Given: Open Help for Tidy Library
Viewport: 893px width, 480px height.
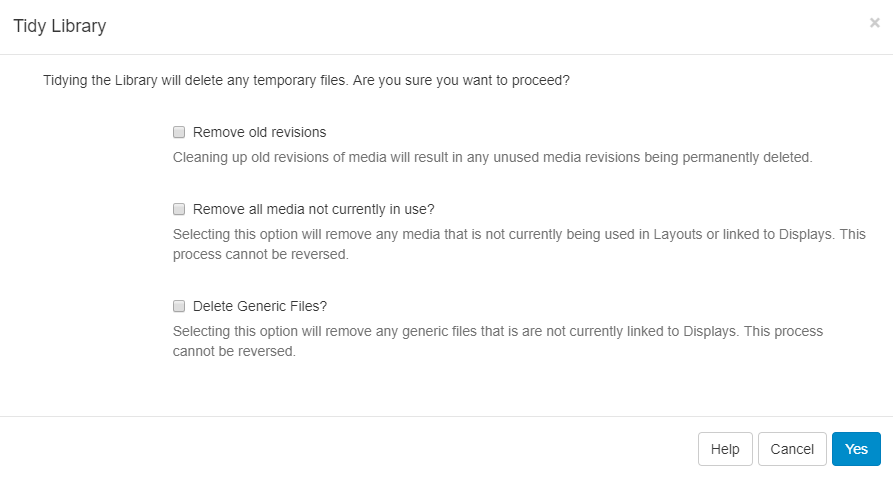Looking at the screenshot, I should (725, 449).
